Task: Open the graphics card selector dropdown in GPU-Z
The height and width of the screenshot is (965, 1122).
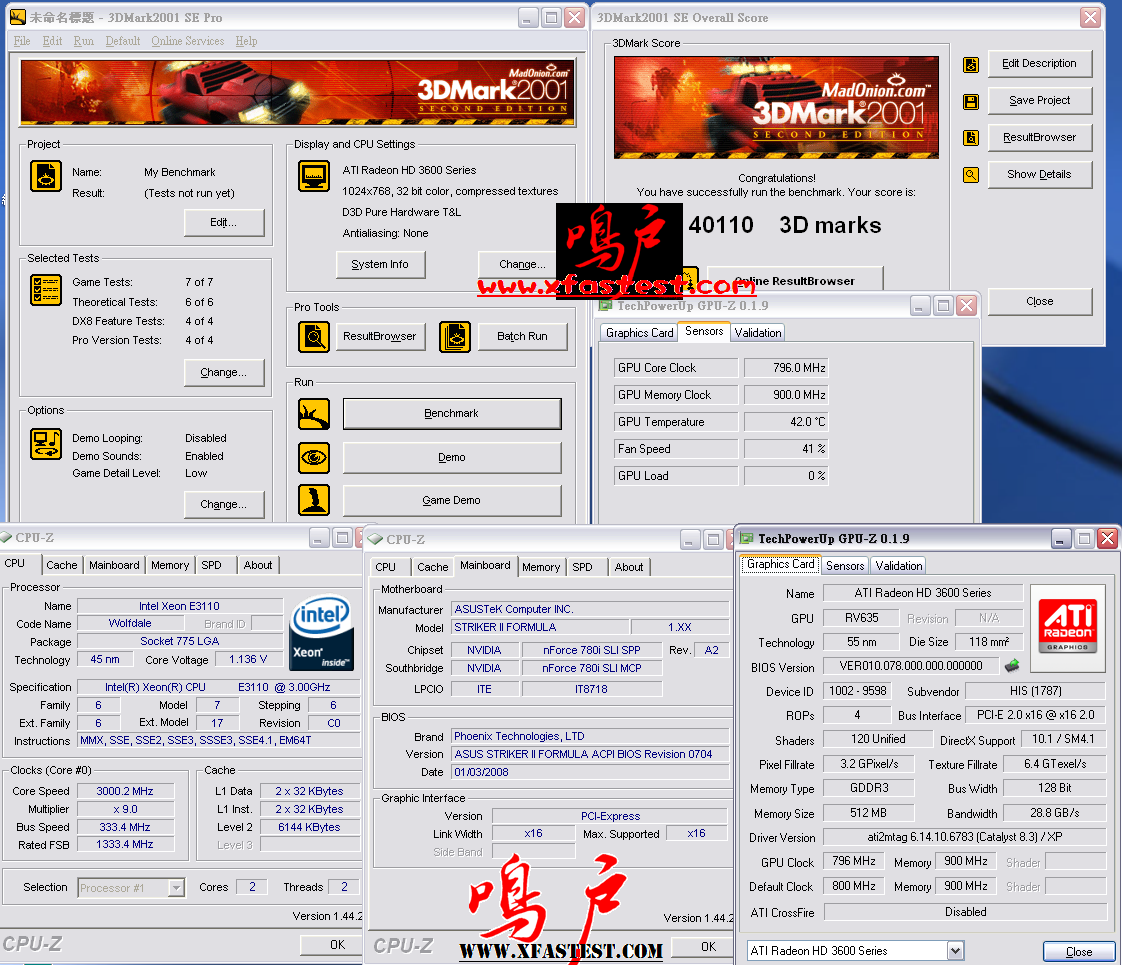Action: coord(955,951)
